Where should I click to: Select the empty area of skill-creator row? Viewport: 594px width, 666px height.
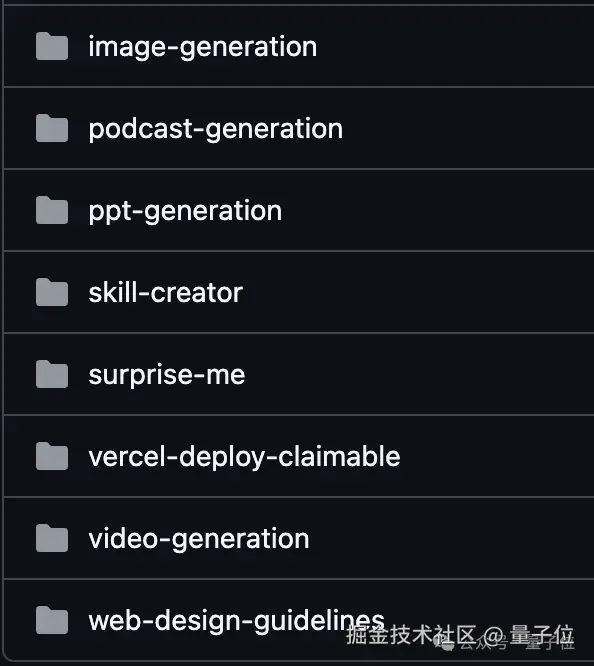416,292
